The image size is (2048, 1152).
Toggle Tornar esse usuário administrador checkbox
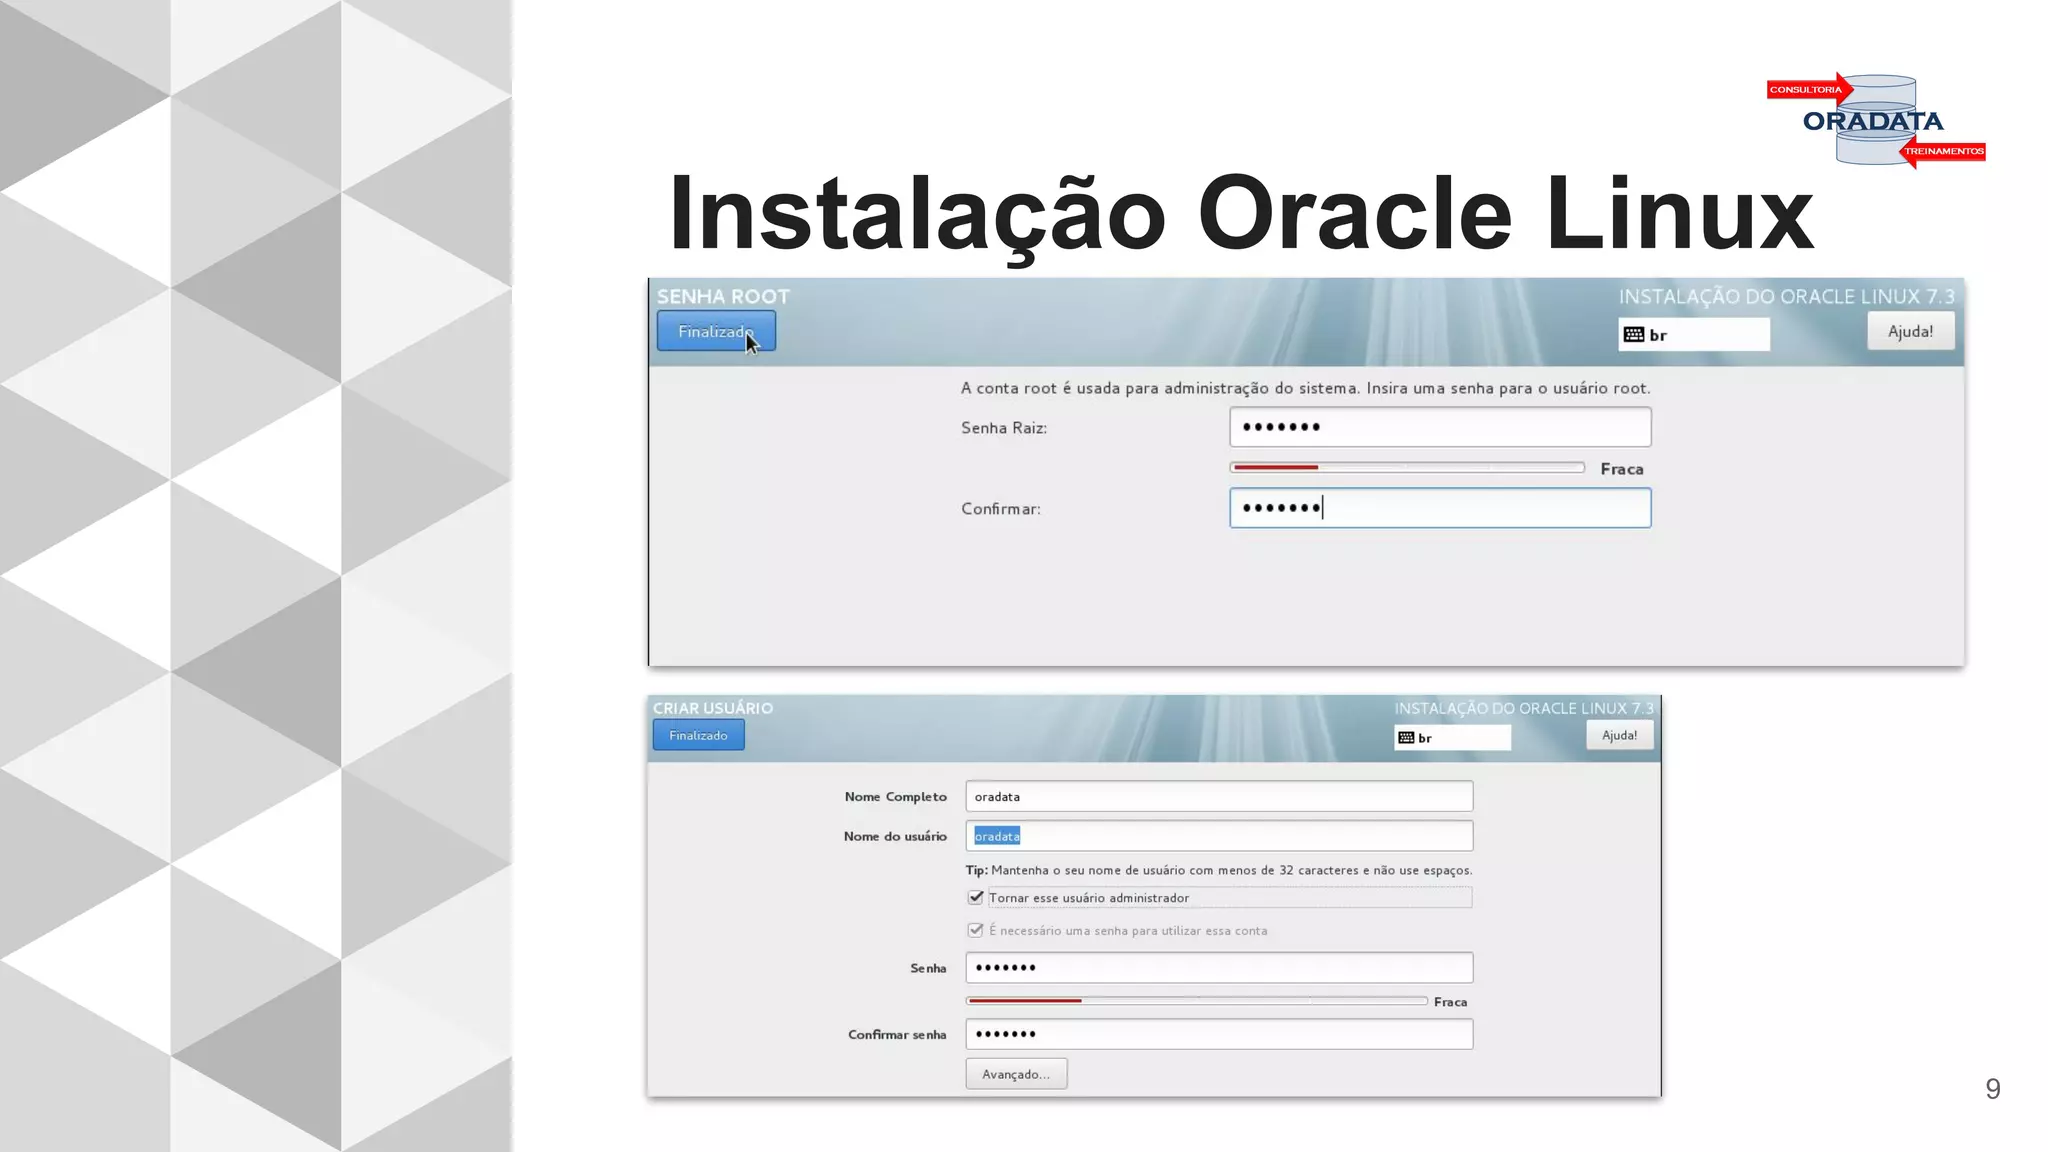pyautogui.click(x=976, y=898)
